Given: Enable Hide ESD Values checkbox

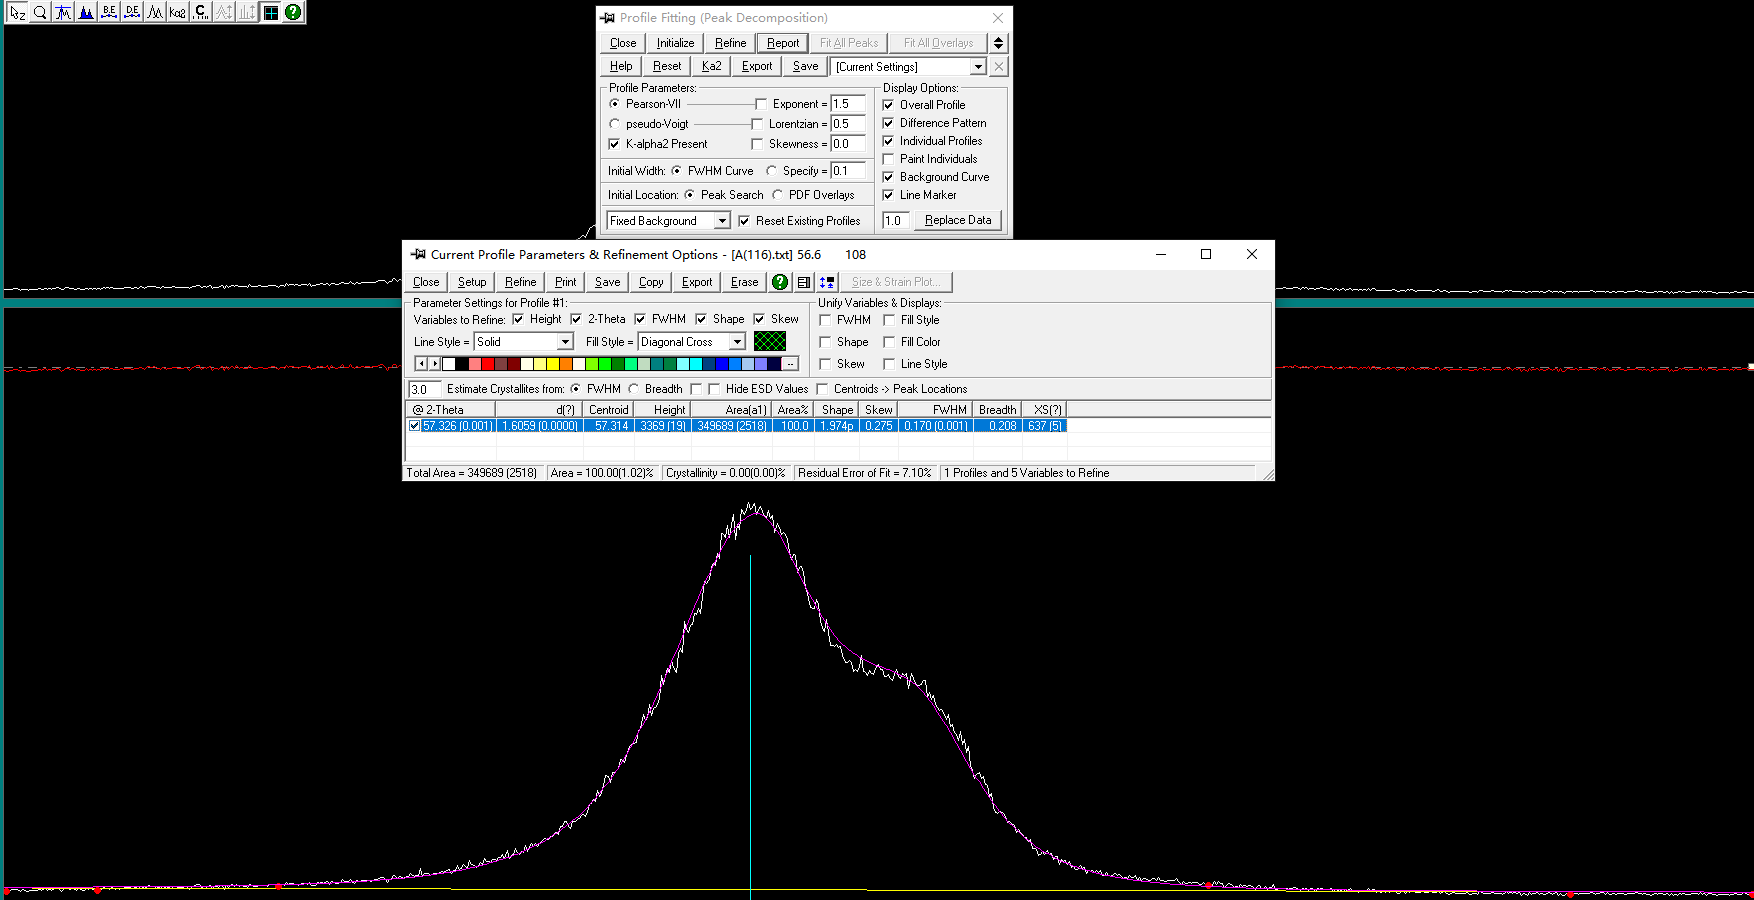Looking at the screenshot, I should [x=714, y=389].
